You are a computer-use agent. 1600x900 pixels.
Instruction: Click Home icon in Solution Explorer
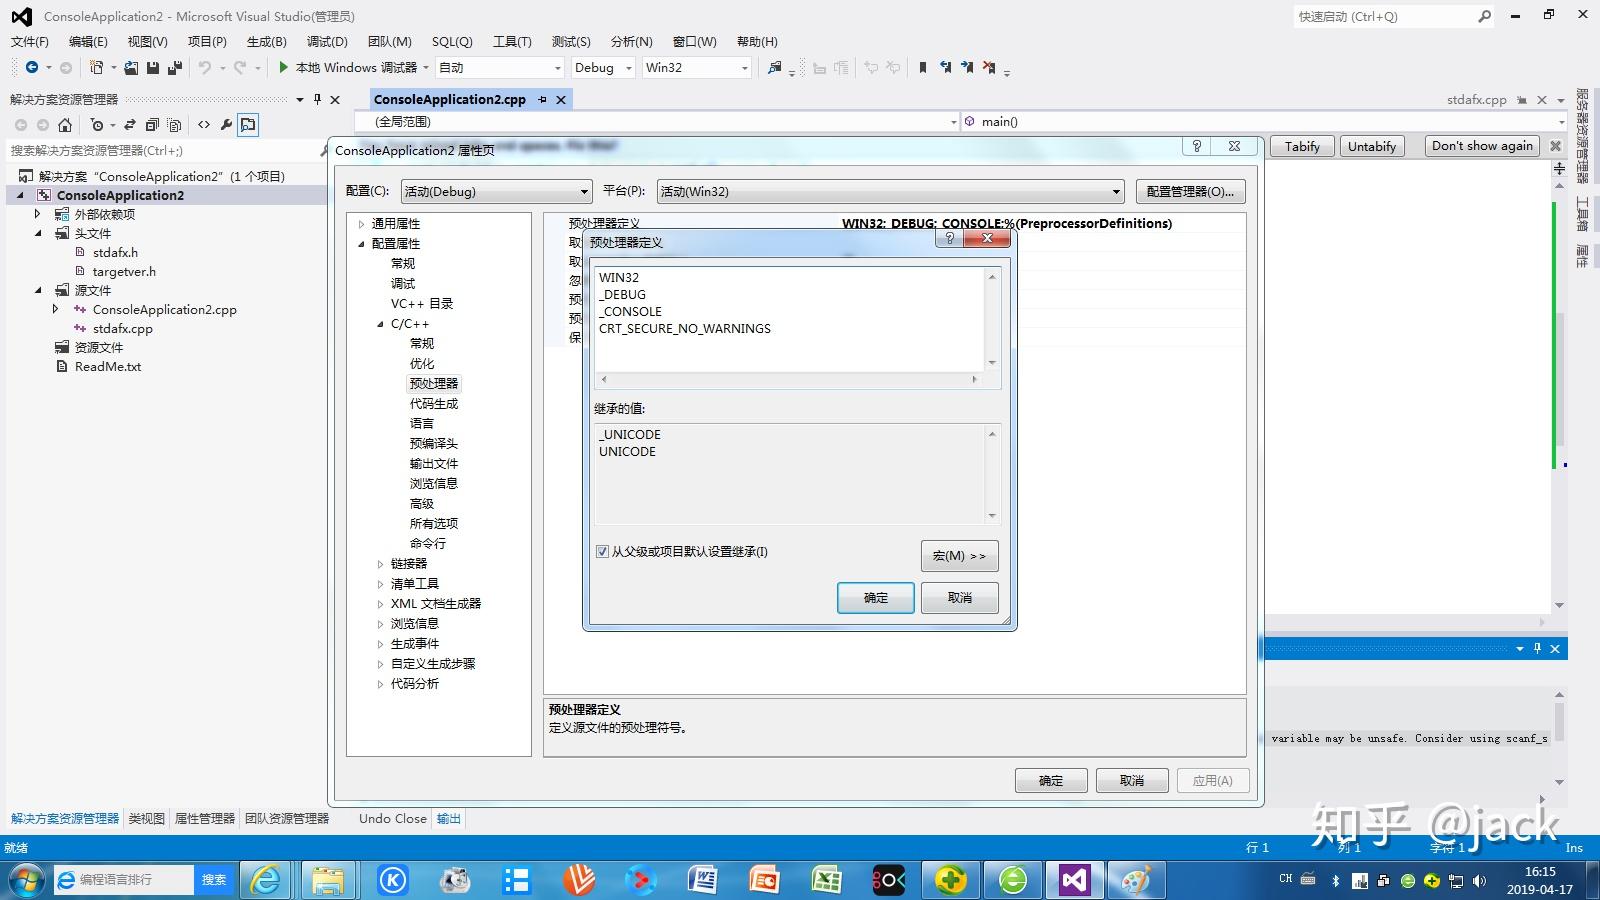(65, 125)
